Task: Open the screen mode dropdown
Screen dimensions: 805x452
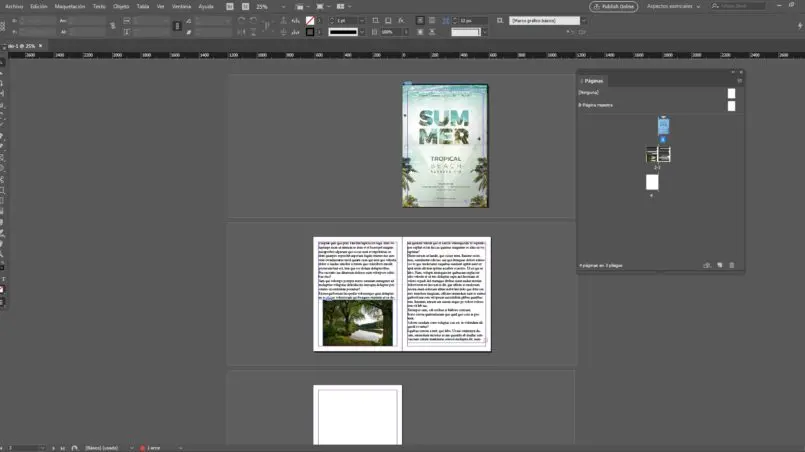Action: tap(322, 7)
